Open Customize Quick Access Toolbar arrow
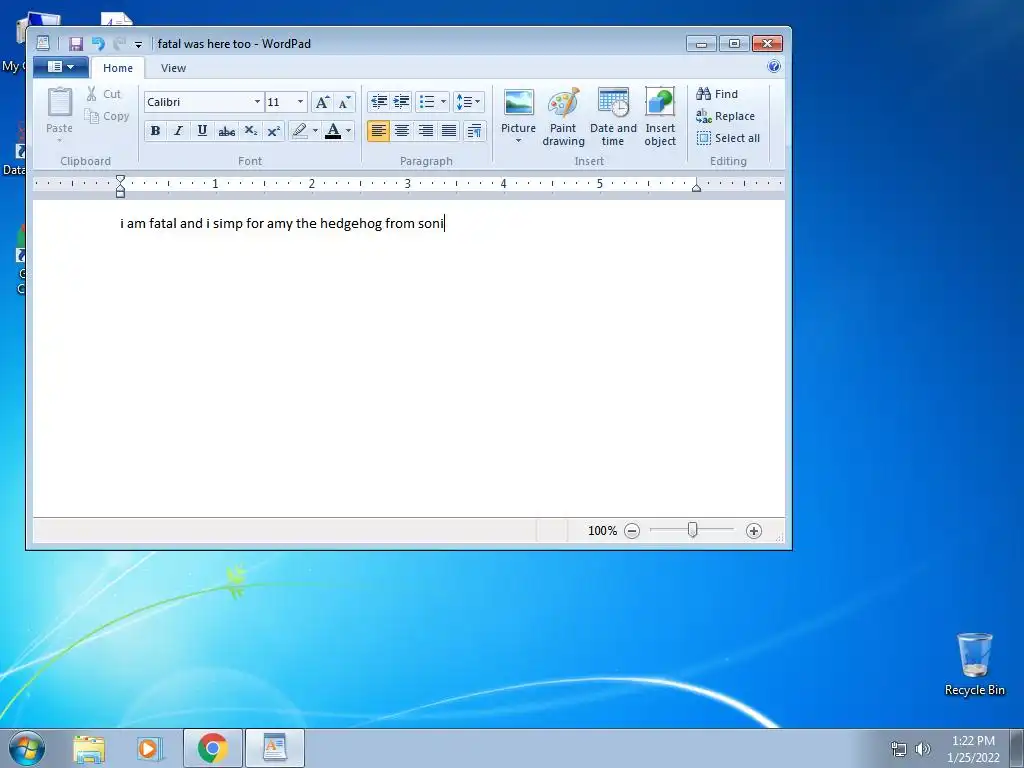The image size is (1024, 768). tap(138, 44)
